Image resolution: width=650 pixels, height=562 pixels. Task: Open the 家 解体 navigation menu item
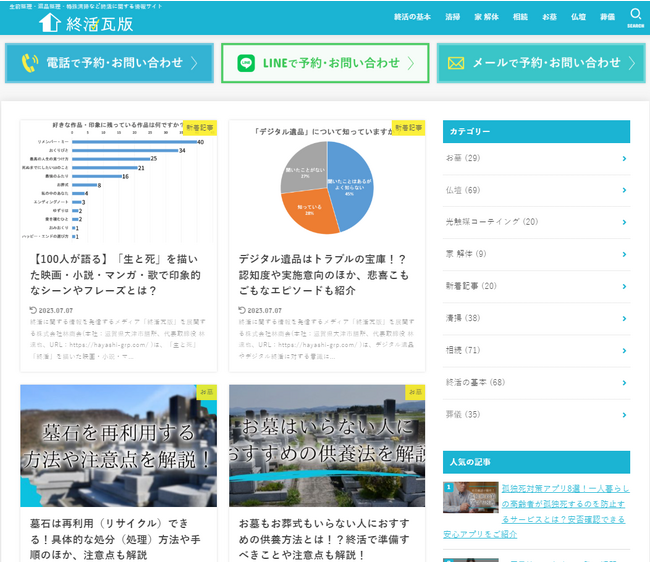[x=486, y=17]
